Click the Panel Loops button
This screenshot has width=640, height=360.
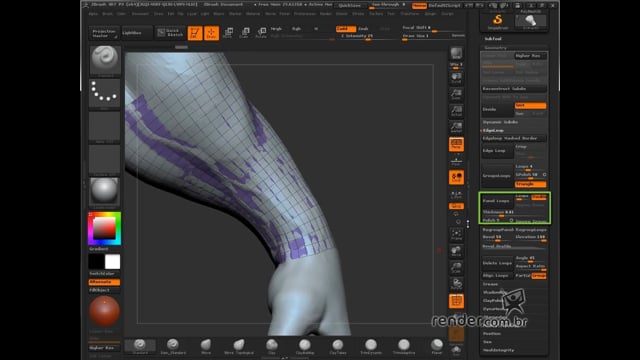pos(497,201)
